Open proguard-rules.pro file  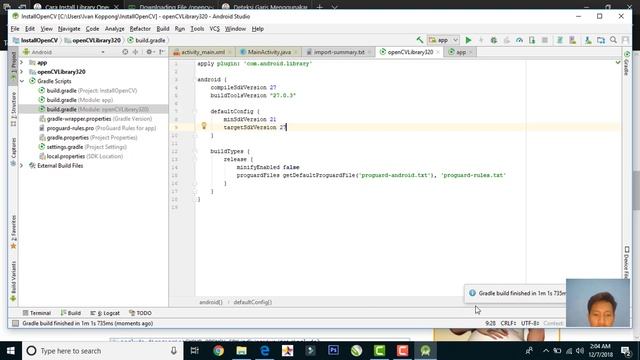(97, 128)
